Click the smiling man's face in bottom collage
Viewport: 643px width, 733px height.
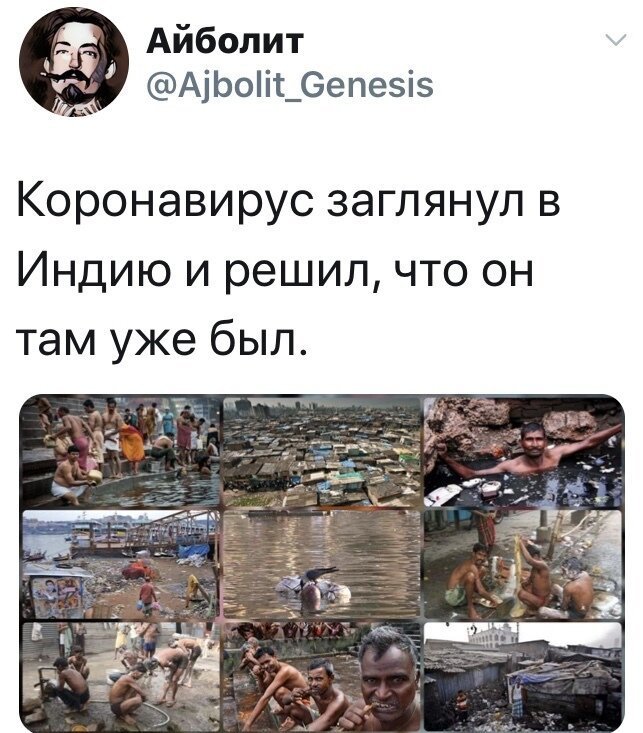[x=386, y=674]
